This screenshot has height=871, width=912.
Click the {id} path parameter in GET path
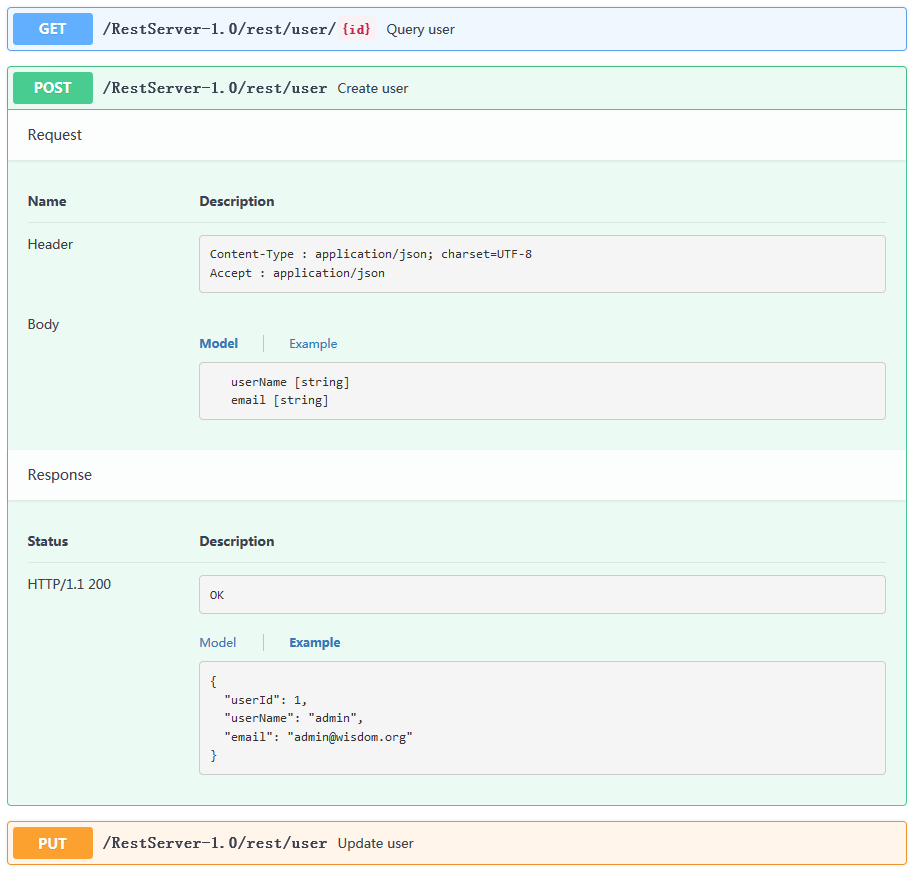[x=357, y=28]
